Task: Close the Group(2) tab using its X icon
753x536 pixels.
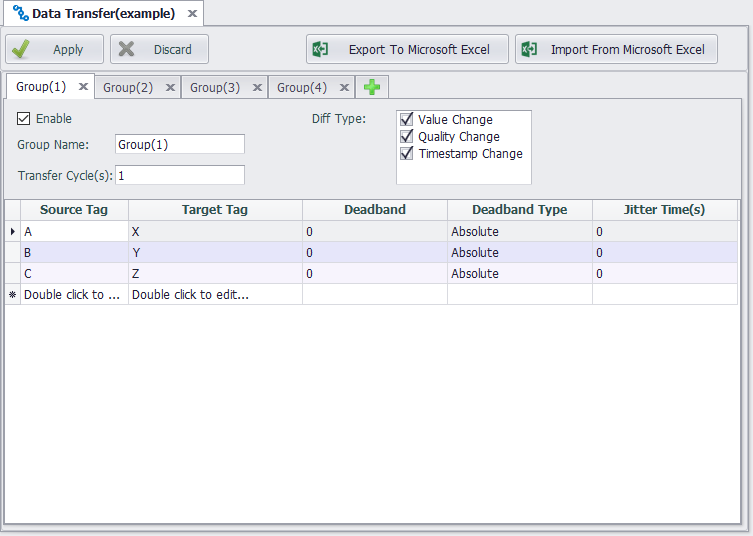Action: tap(170, 88)
